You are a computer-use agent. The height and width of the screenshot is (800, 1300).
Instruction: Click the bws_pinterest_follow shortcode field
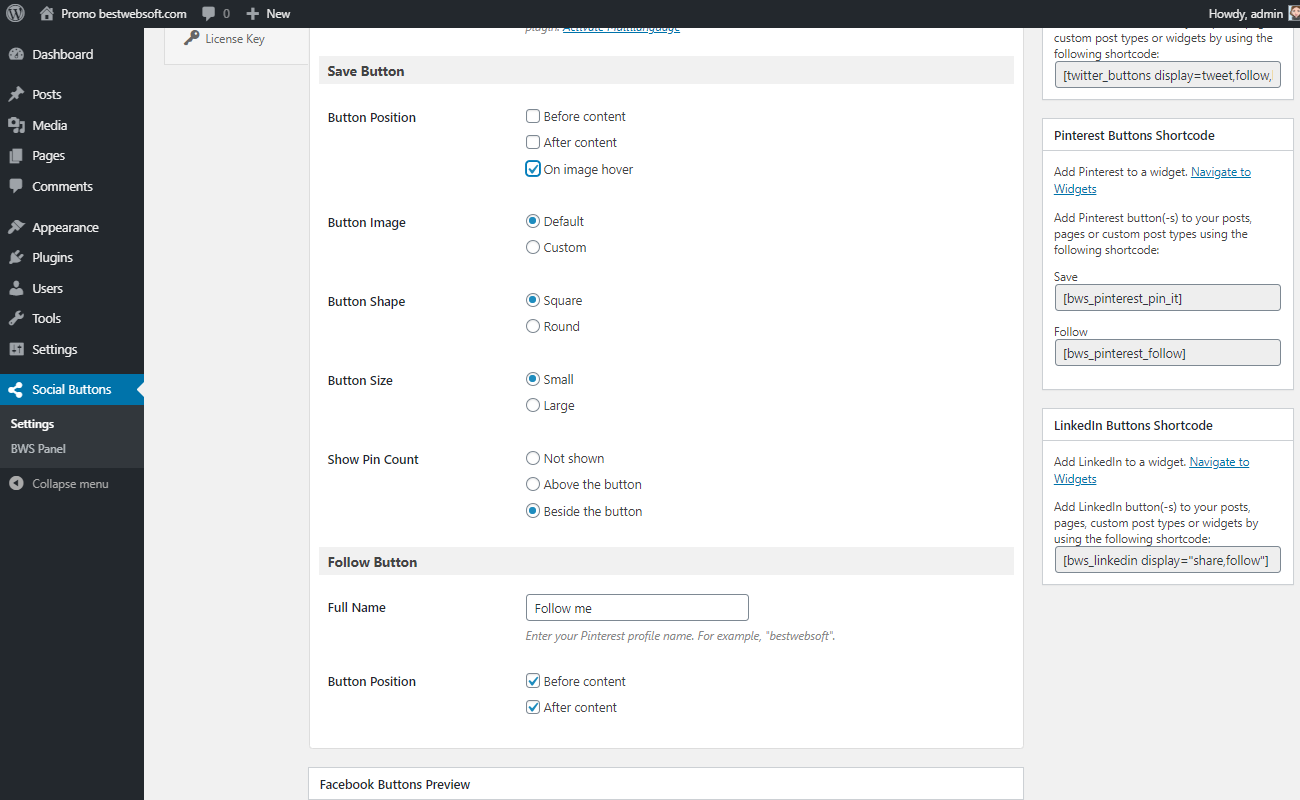click(1168, 353)
